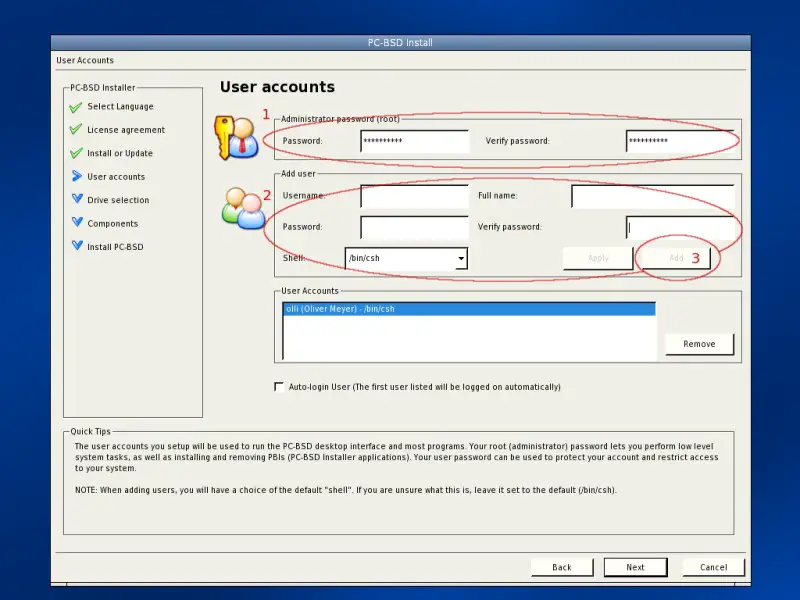
Task: Cancel the PC-BSD installation
Action: point(713,567)
